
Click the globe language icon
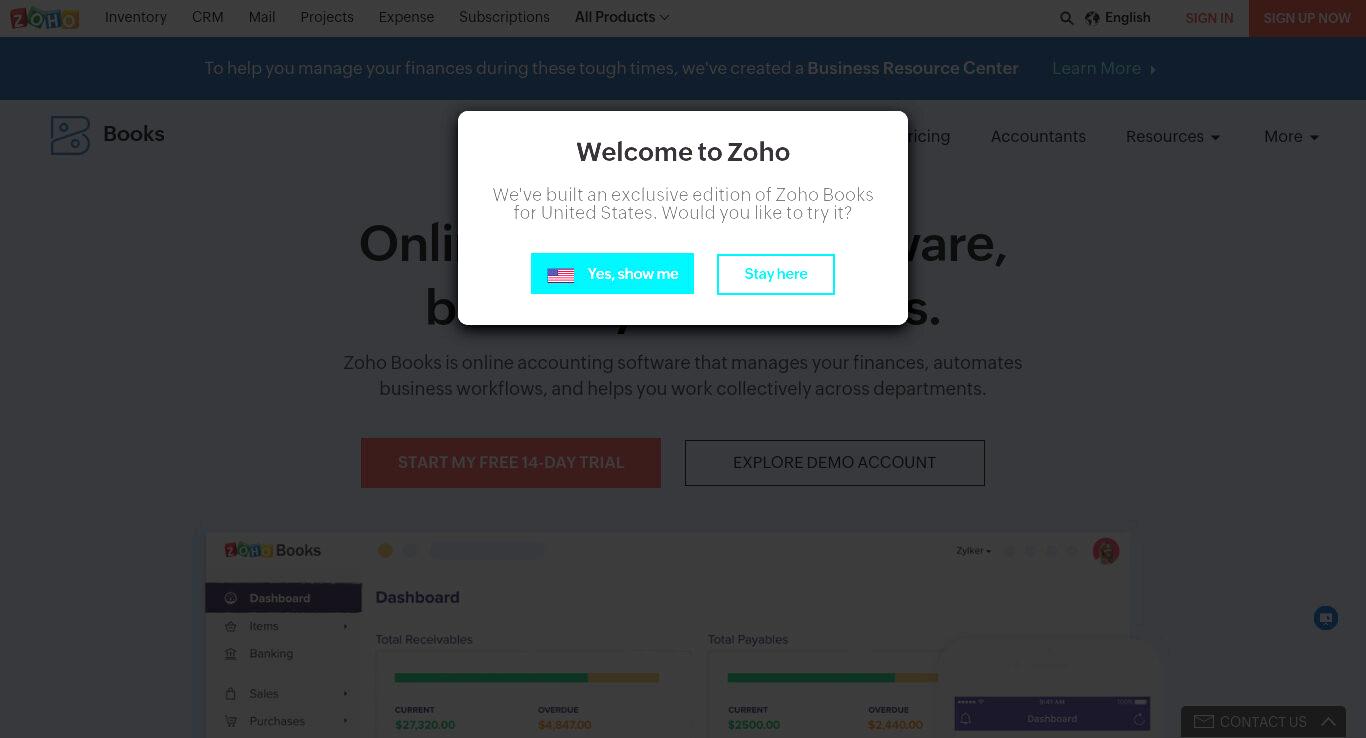pos(1092,18)
